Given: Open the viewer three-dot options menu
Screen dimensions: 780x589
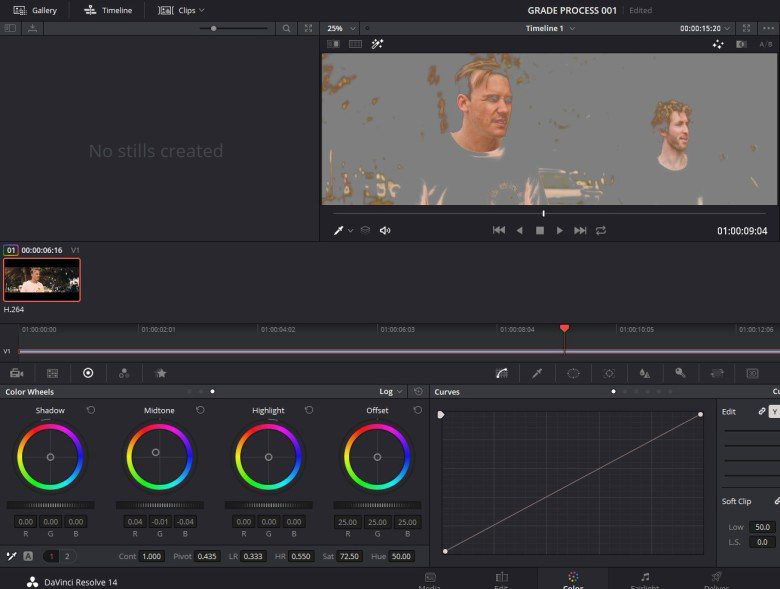Looking at the screenshot, I should tap(768, 28).
